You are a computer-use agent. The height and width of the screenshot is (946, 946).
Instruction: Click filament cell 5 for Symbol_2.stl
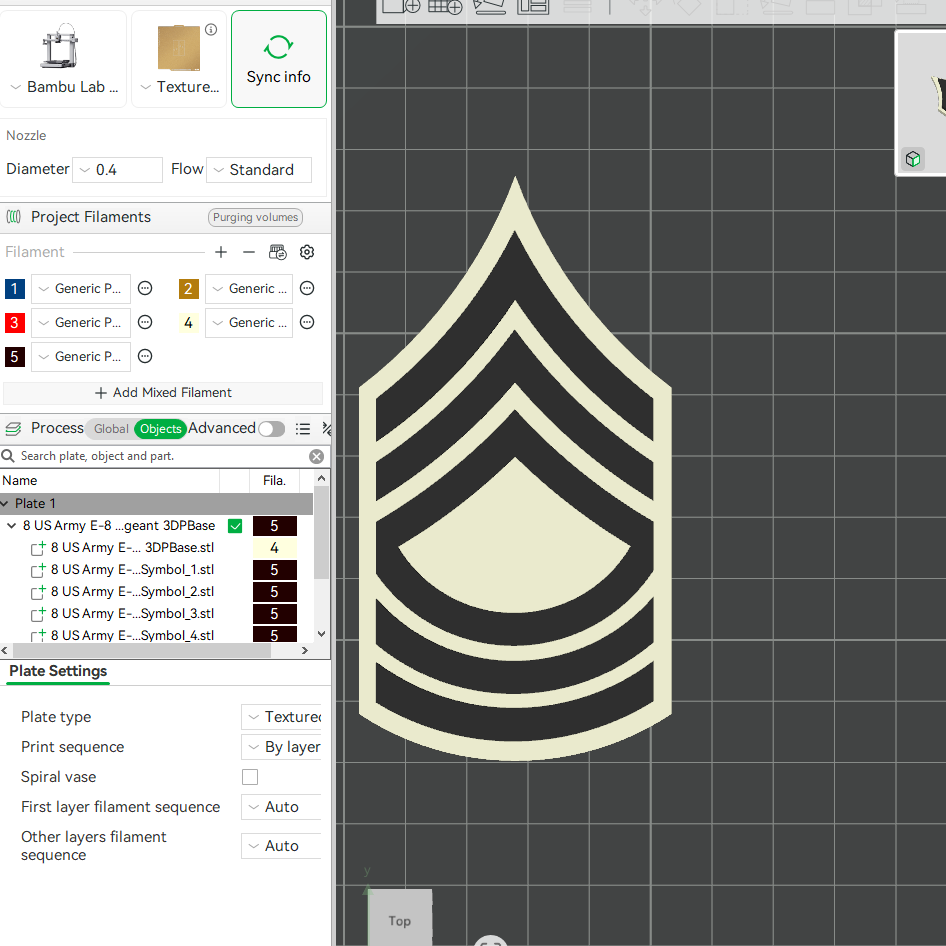point(275,592)
